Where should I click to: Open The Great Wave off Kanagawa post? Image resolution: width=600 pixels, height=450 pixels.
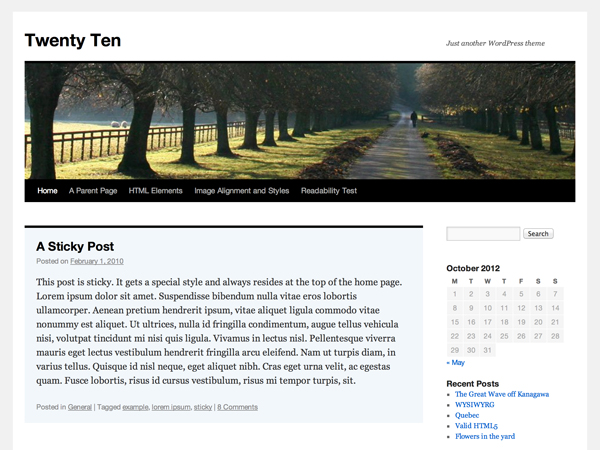tap(501, 394)
